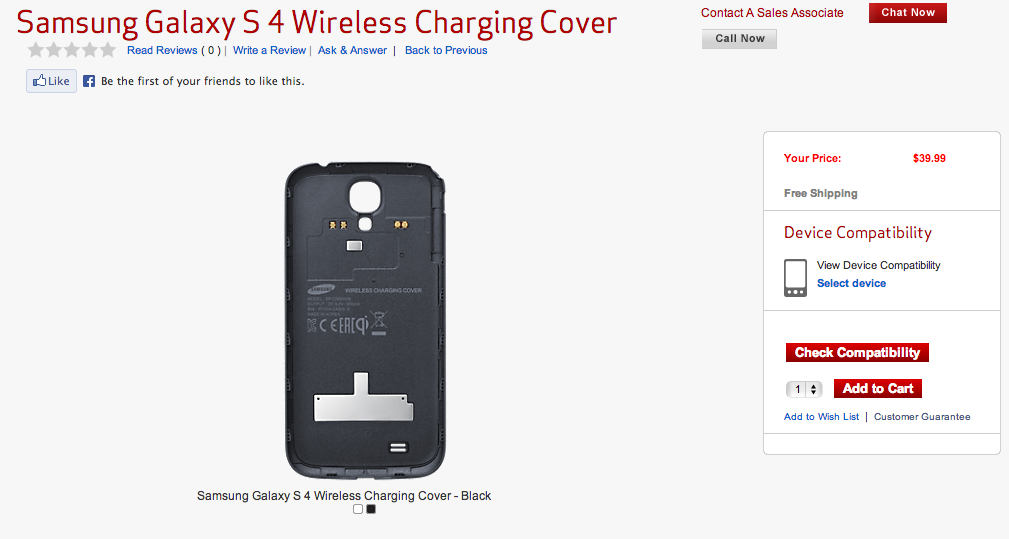Image resolution: width=1009 pixels, height=539 pixels.
Task: Click the Check Compatibility button
Action: pos(857,352)
